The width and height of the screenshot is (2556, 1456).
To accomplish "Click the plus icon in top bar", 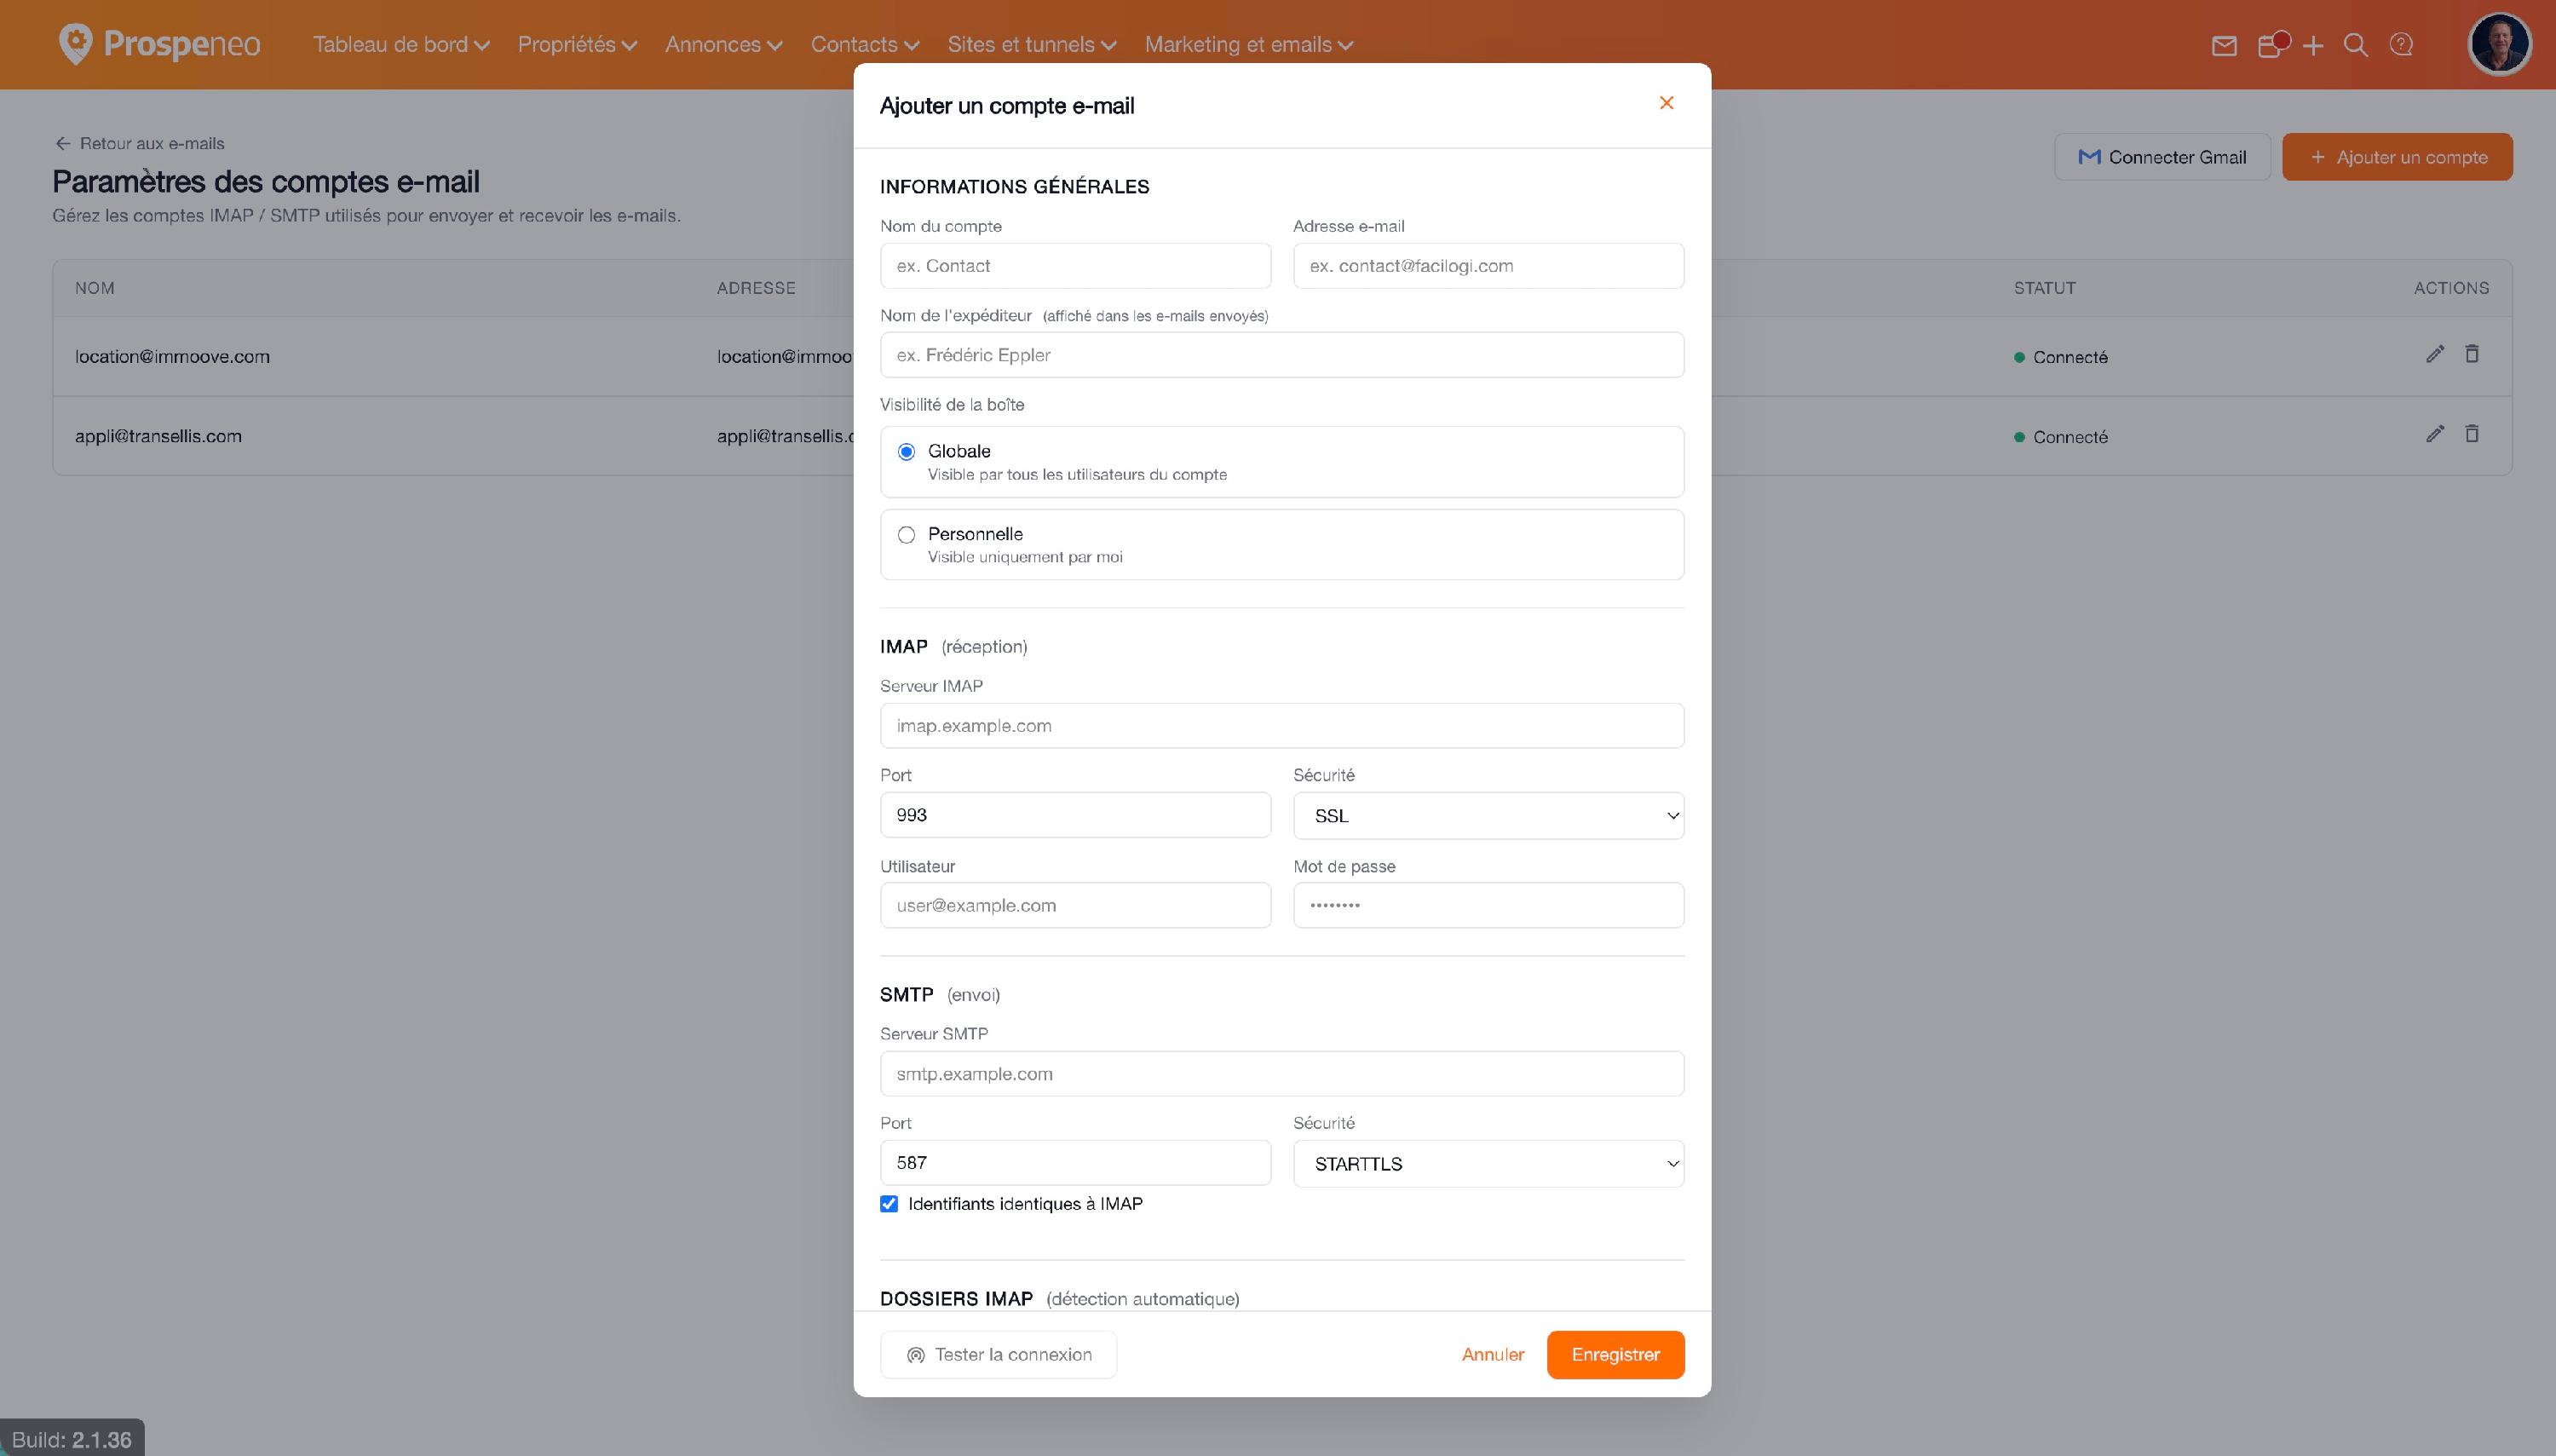I will [2313, 46].
